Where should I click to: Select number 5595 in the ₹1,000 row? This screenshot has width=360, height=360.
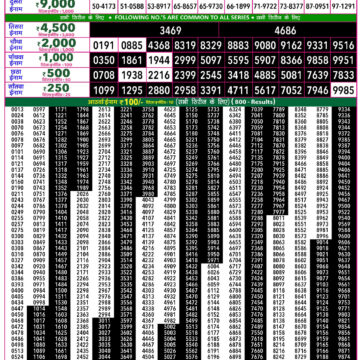click(238, 60)
